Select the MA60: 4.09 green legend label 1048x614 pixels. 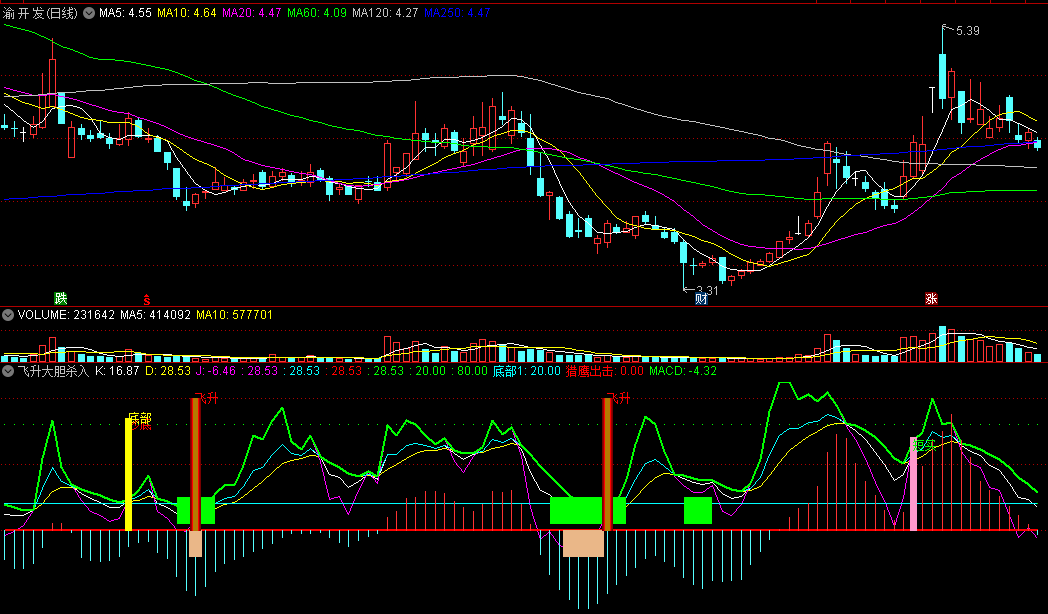(x=317, y=13)
